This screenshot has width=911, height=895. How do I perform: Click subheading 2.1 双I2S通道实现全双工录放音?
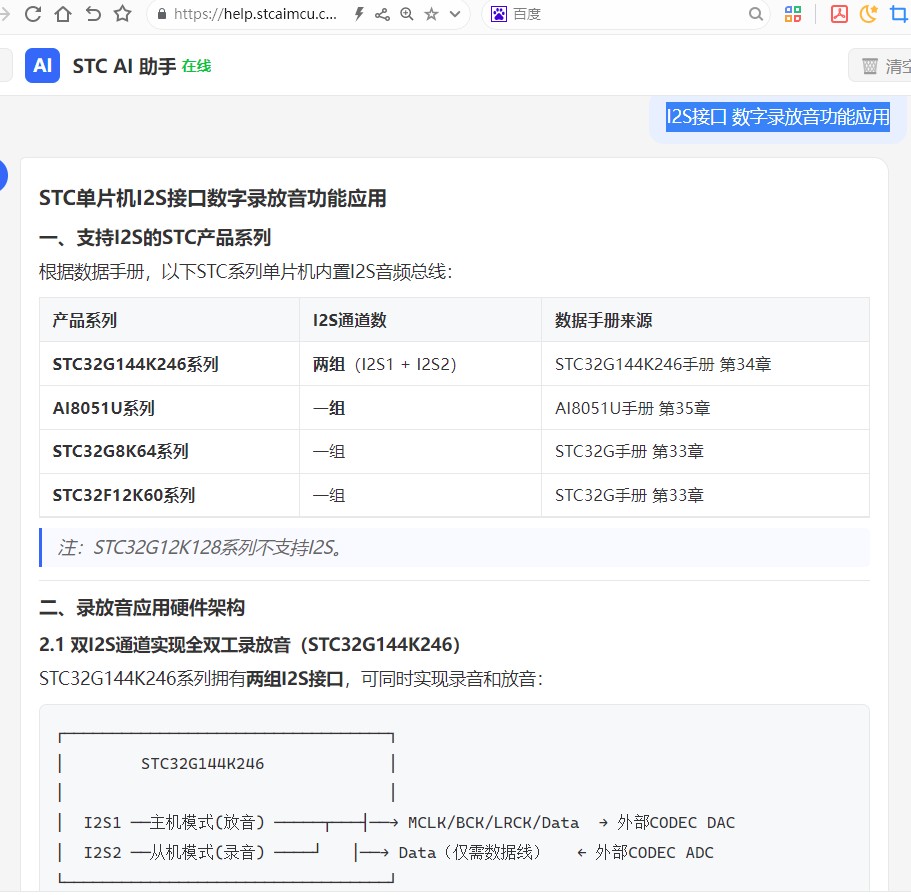tap(250, 645)
